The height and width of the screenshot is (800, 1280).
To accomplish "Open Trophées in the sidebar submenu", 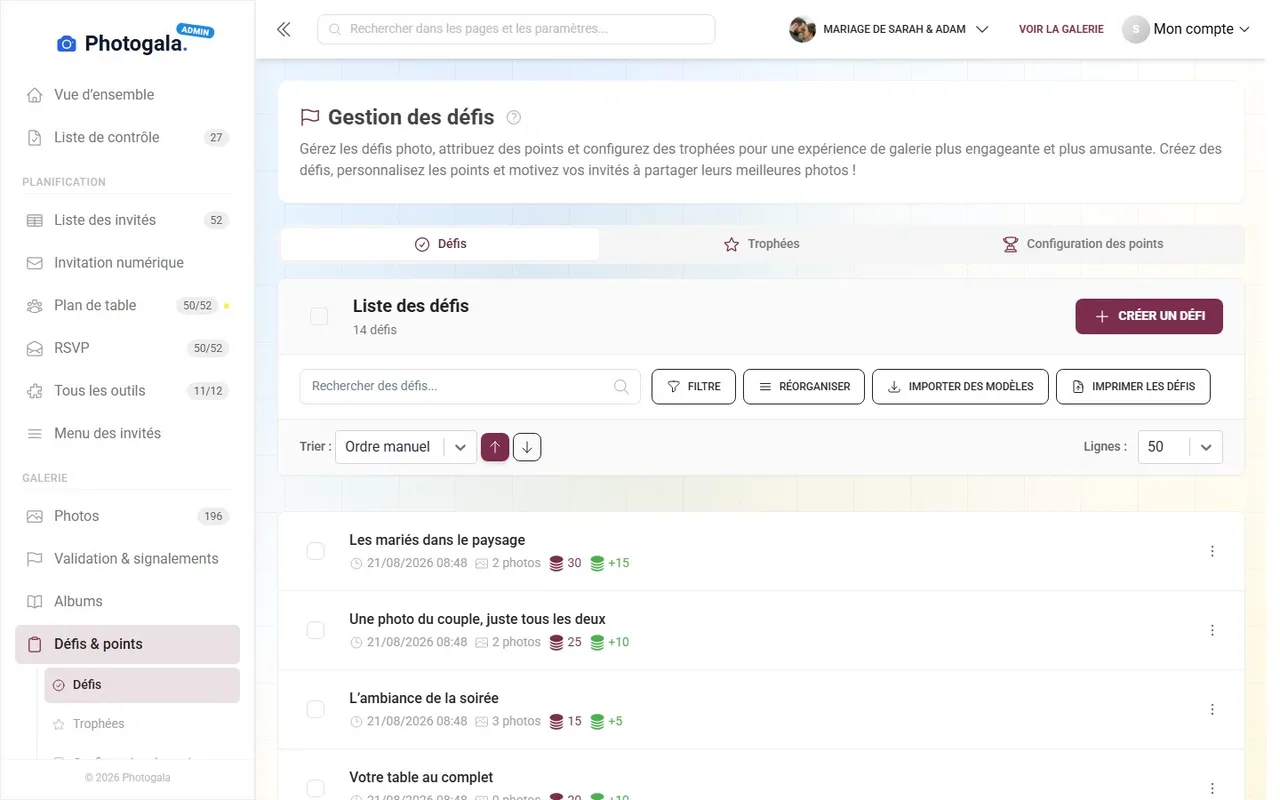I will (142, 724).
